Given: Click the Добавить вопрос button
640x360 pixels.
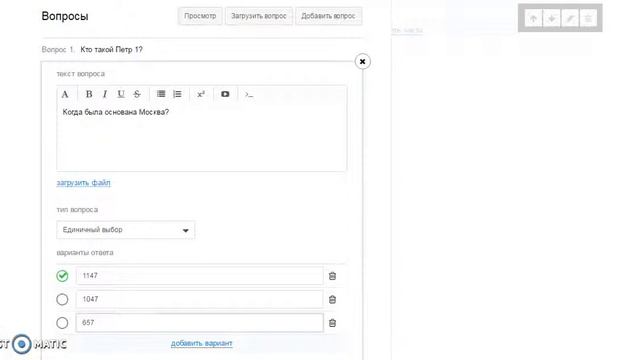Looking at the screenshot, I should [329, 16].
